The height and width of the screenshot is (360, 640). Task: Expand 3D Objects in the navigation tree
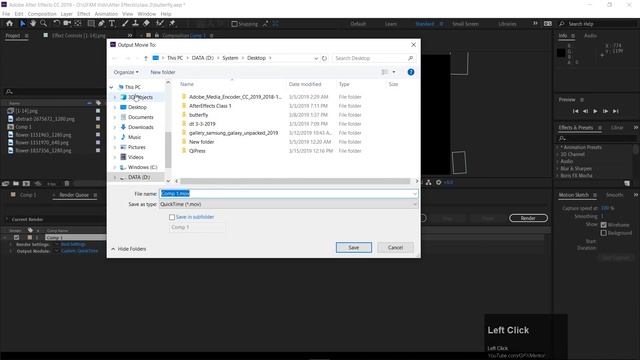coord(115,97)
